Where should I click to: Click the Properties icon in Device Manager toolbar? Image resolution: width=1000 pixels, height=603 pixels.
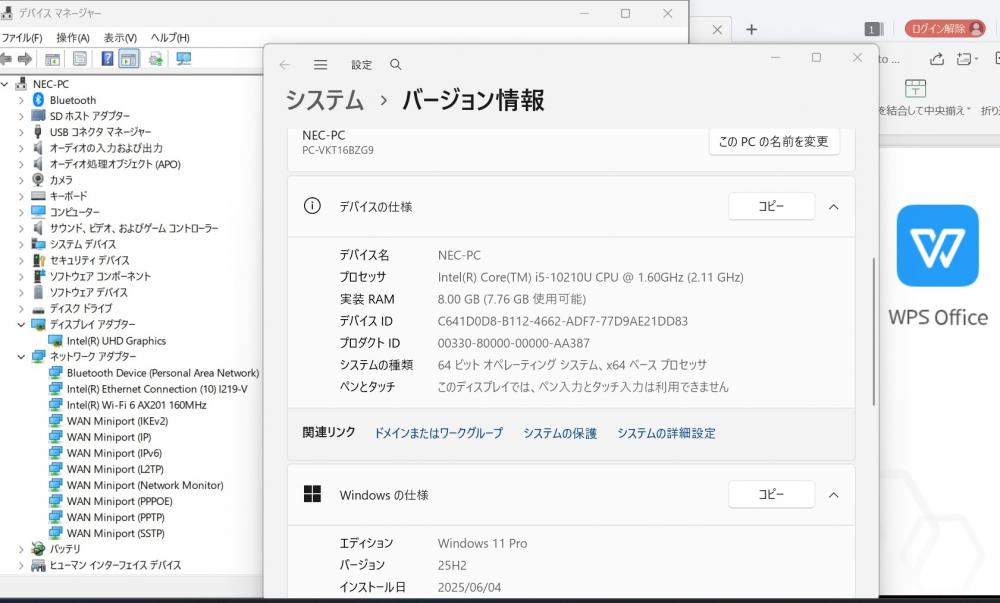(80, 59)
